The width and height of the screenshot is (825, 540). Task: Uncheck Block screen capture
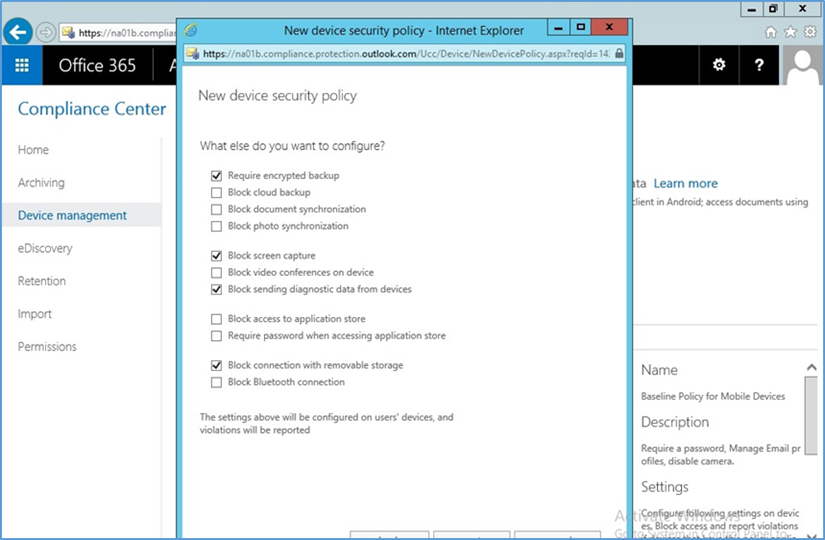tap(216, 256)
